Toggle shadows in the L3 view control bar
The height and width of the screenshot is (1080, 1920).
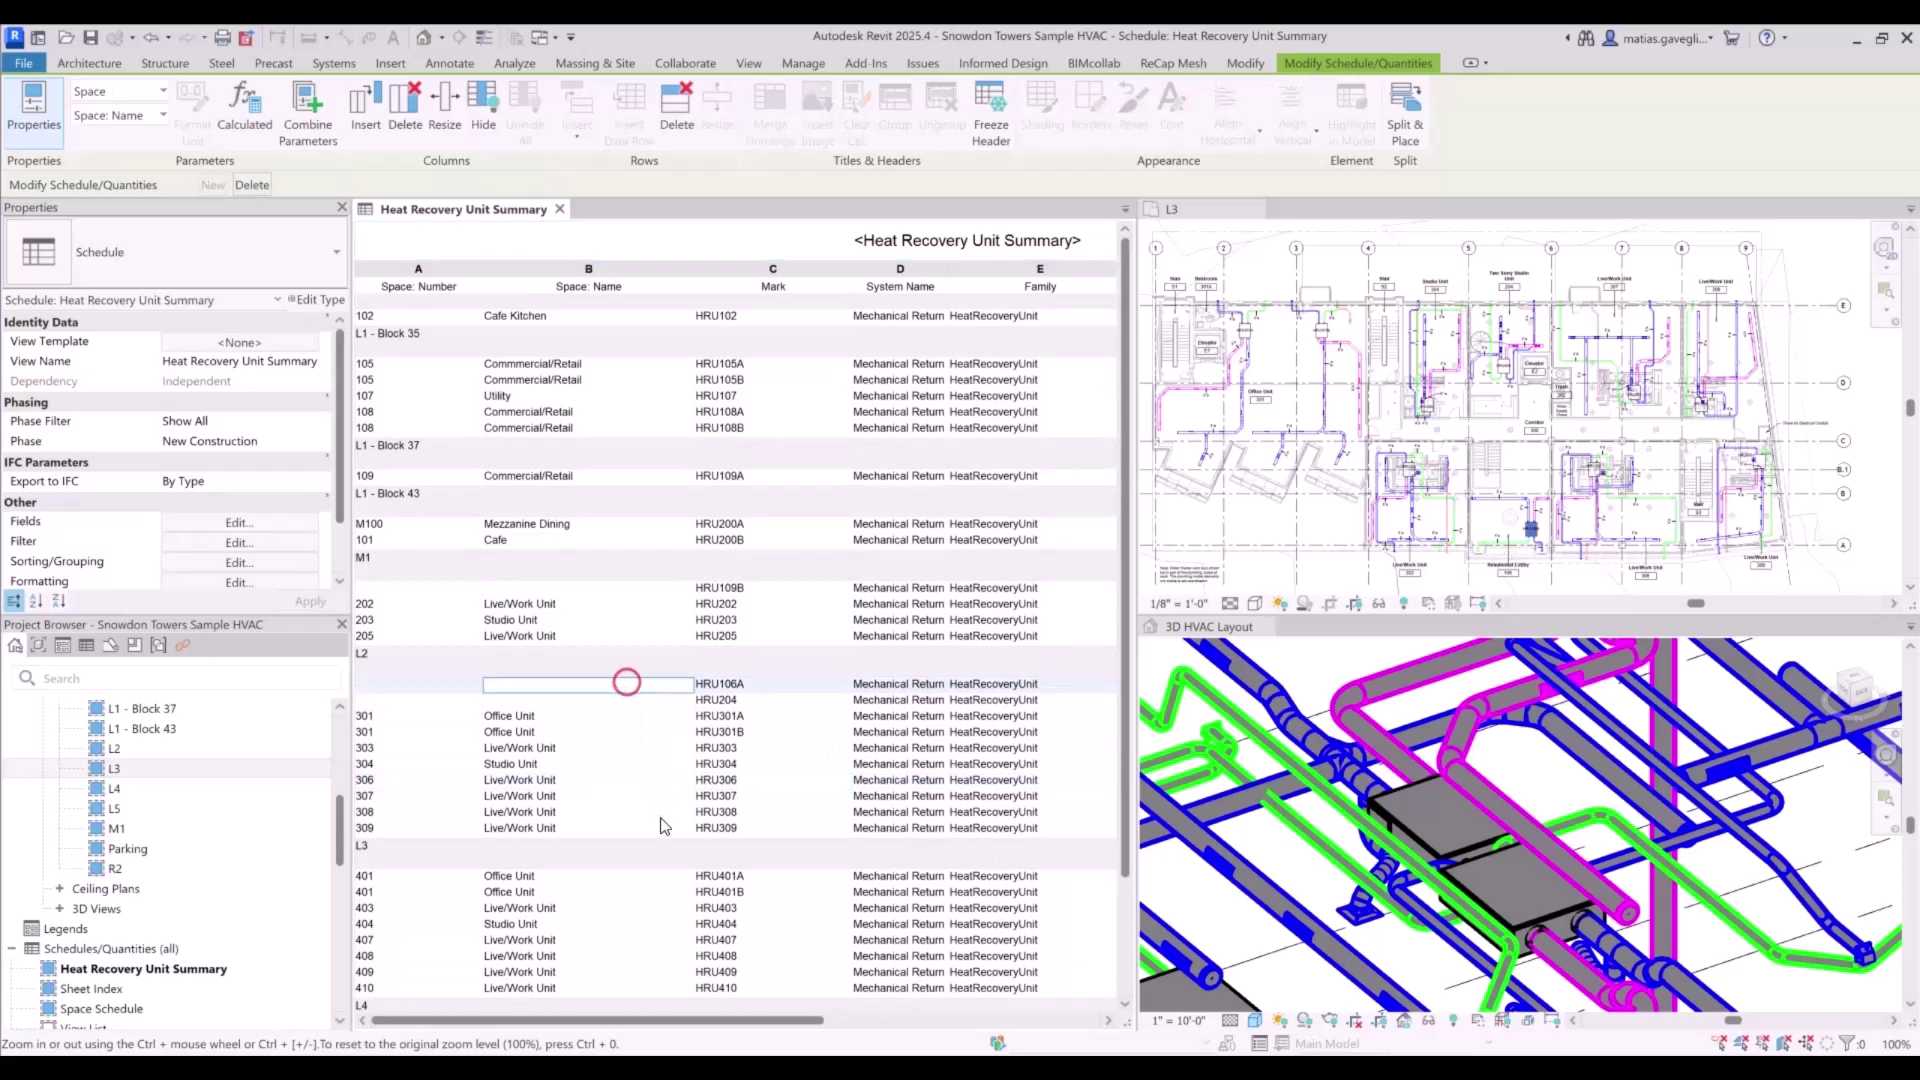click(x=1305, y=603)
